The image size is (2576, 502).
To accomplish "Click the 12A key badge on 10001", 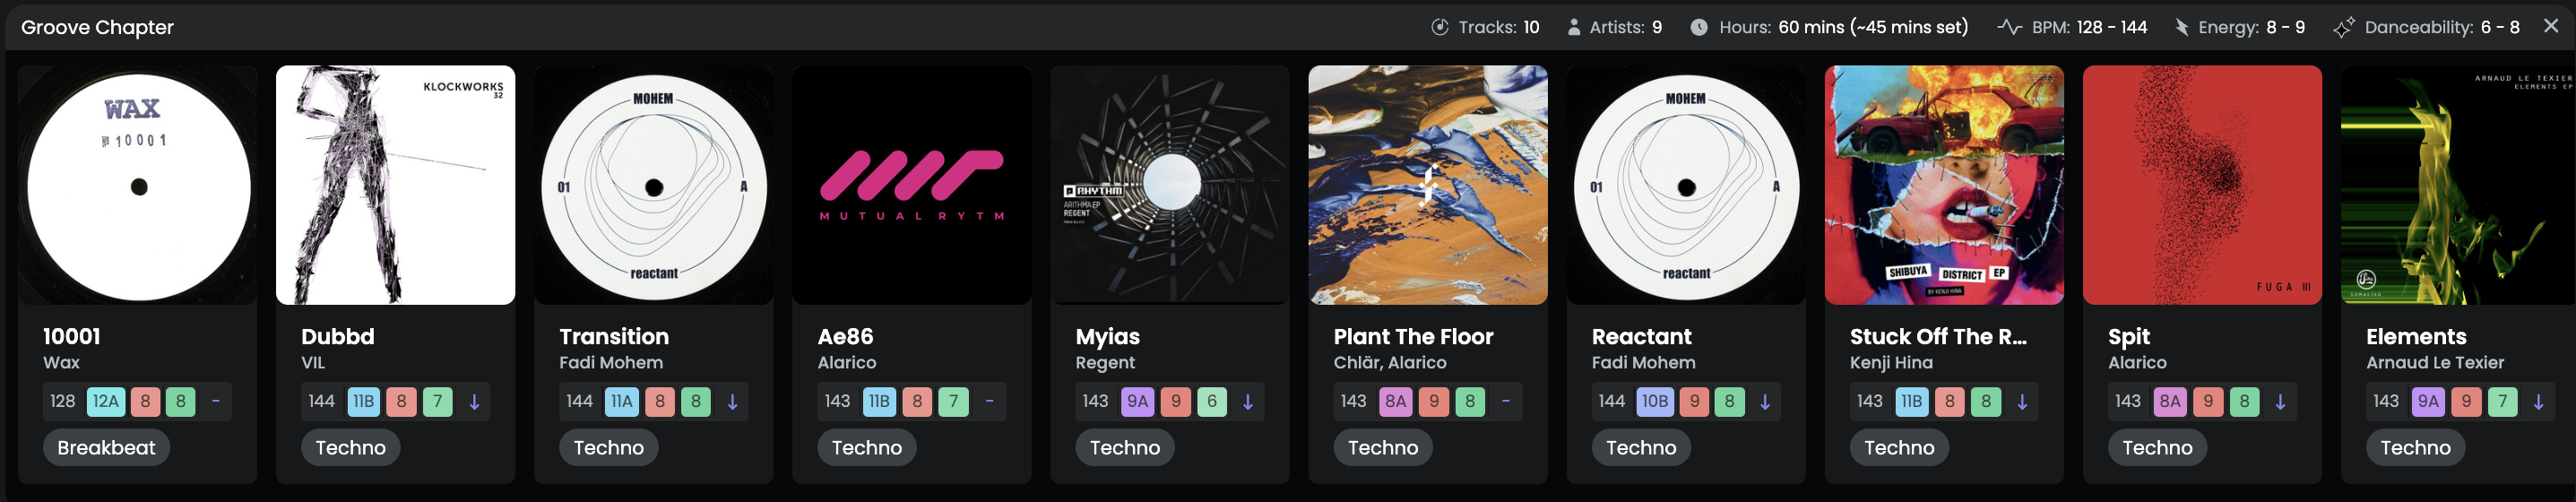I will (x=105, y=402).
